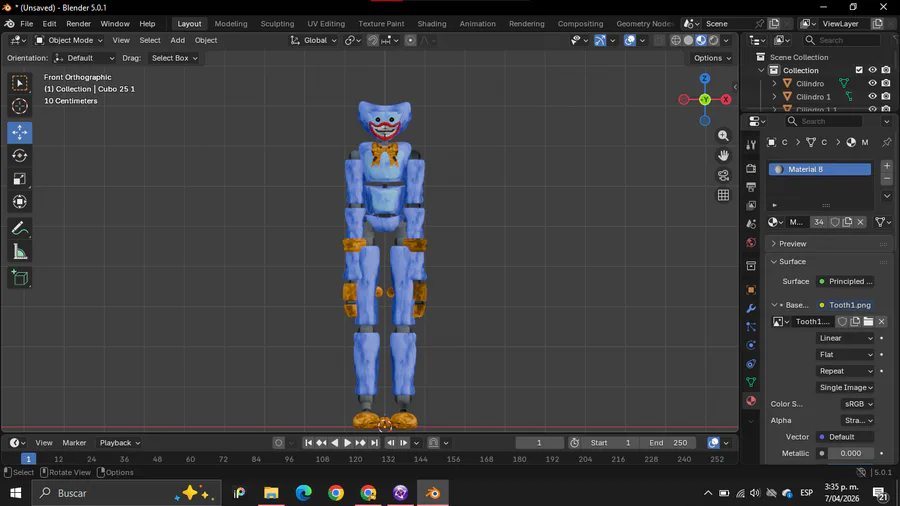Activate the Measure tool

pos(20,252)
